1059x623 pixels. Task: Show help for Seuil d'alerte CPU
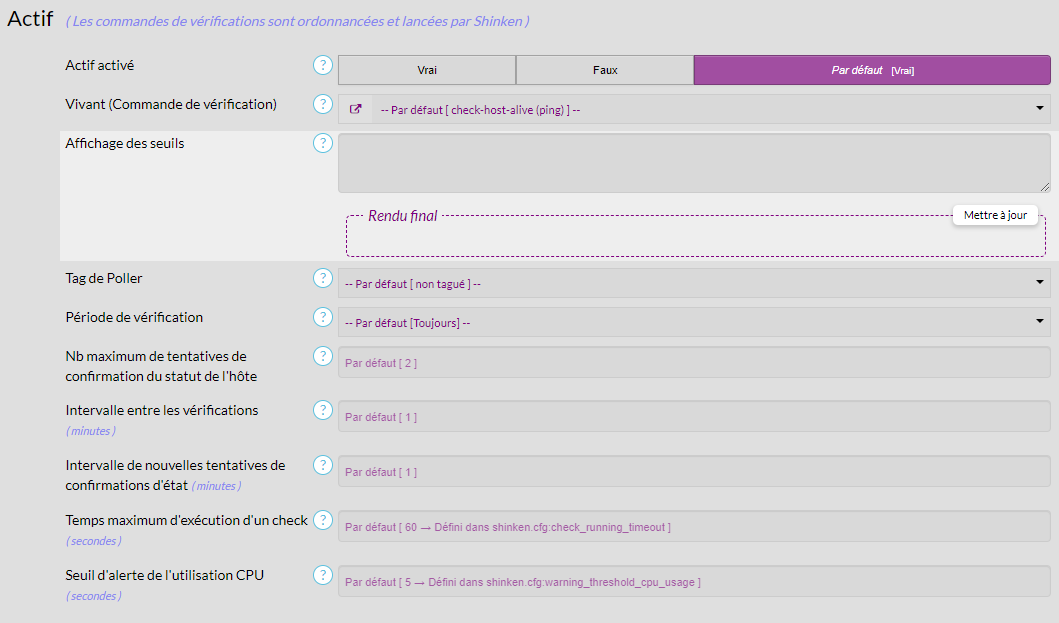pos(322,575)
